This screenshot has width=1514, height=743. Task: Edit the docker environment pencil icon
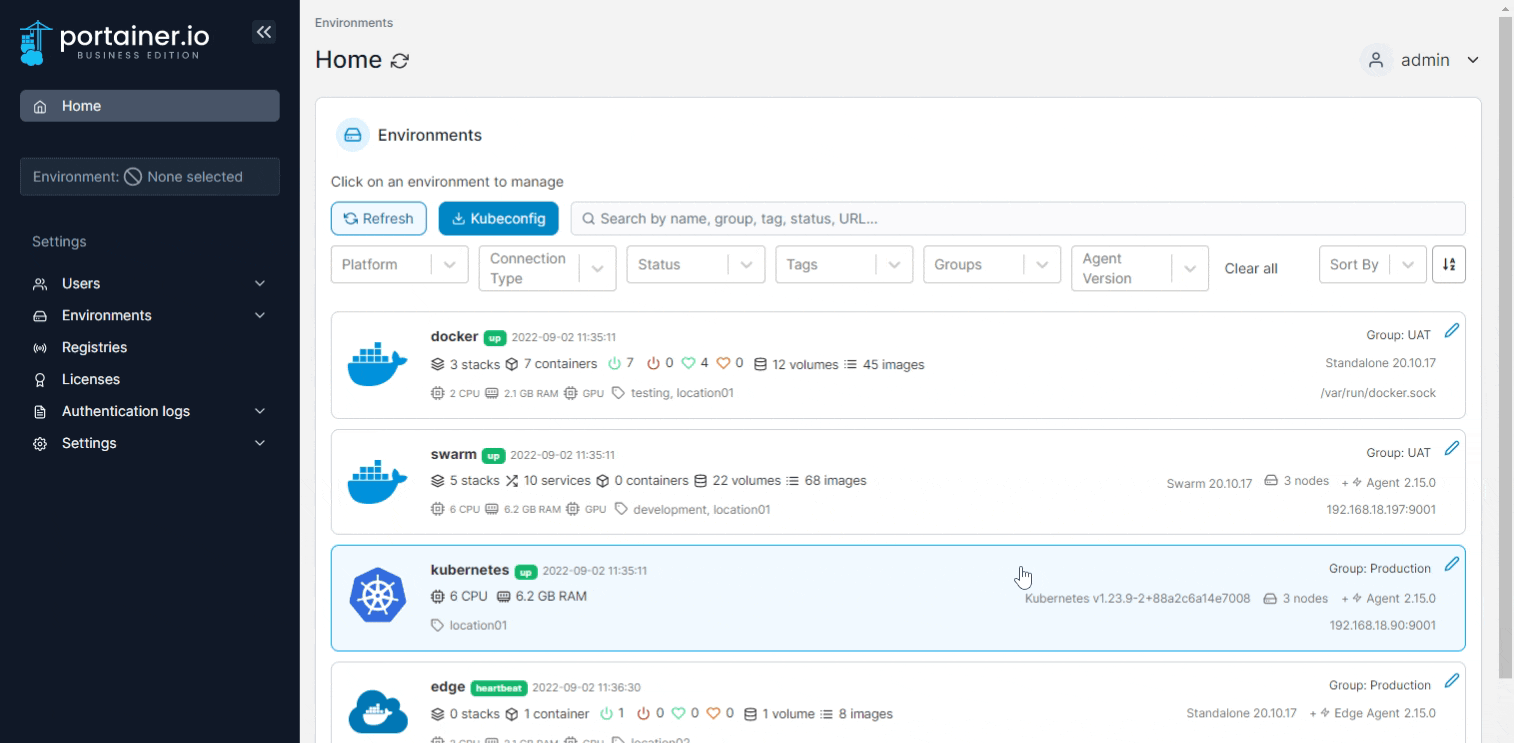pos(1452,331)
